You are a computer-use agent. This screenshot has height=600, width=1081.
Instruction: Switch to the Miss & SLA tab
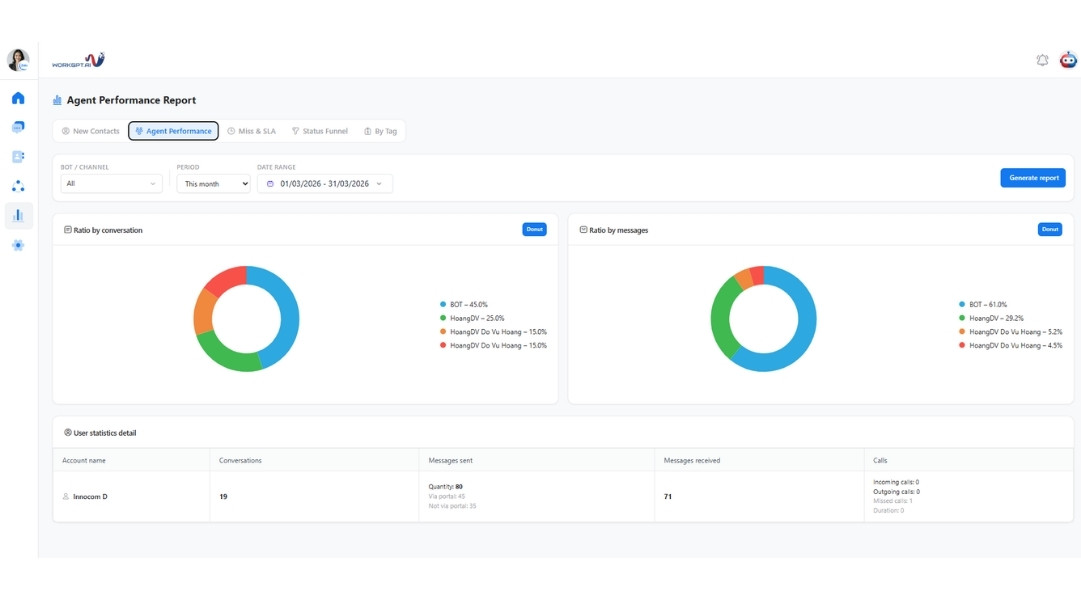pyautogui.click(x=251, y=131)
